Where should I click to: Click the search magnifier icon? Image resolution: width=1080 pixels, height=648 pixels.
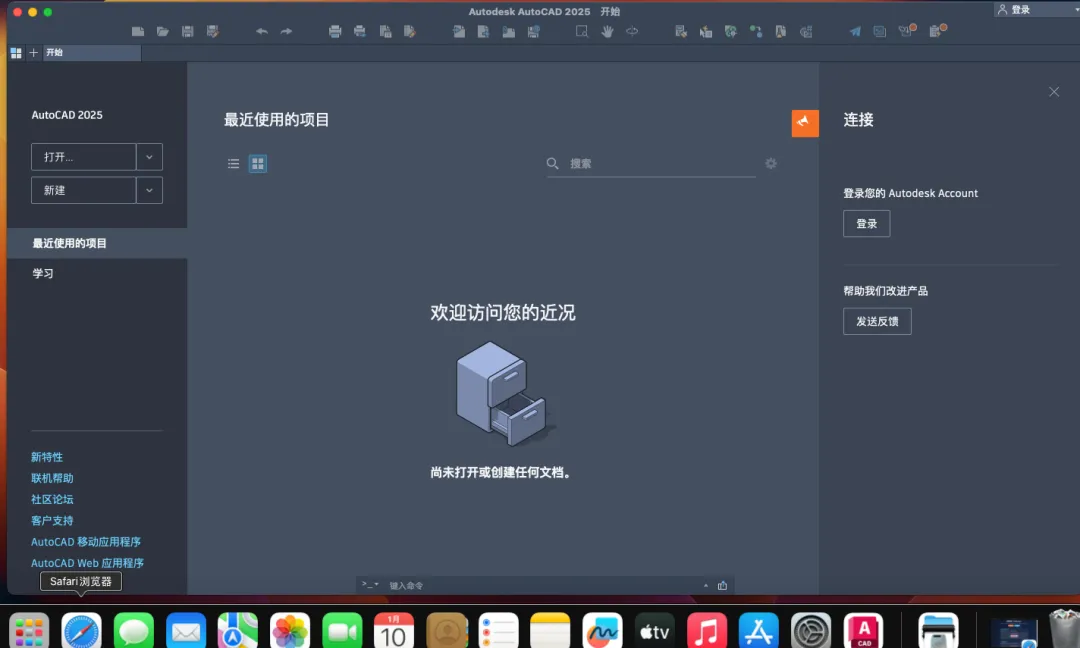(552, 163)
